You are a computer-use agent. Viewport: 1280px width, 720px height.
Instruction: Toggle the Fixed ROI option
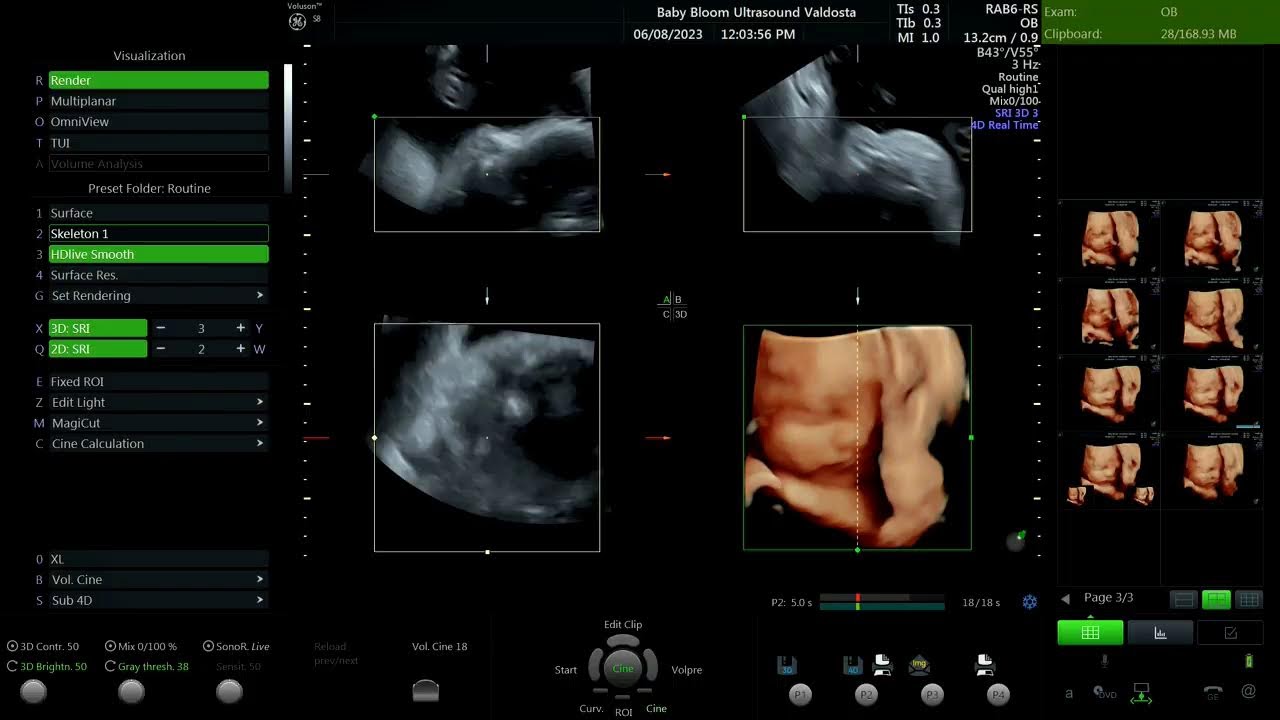coord(158,381)
